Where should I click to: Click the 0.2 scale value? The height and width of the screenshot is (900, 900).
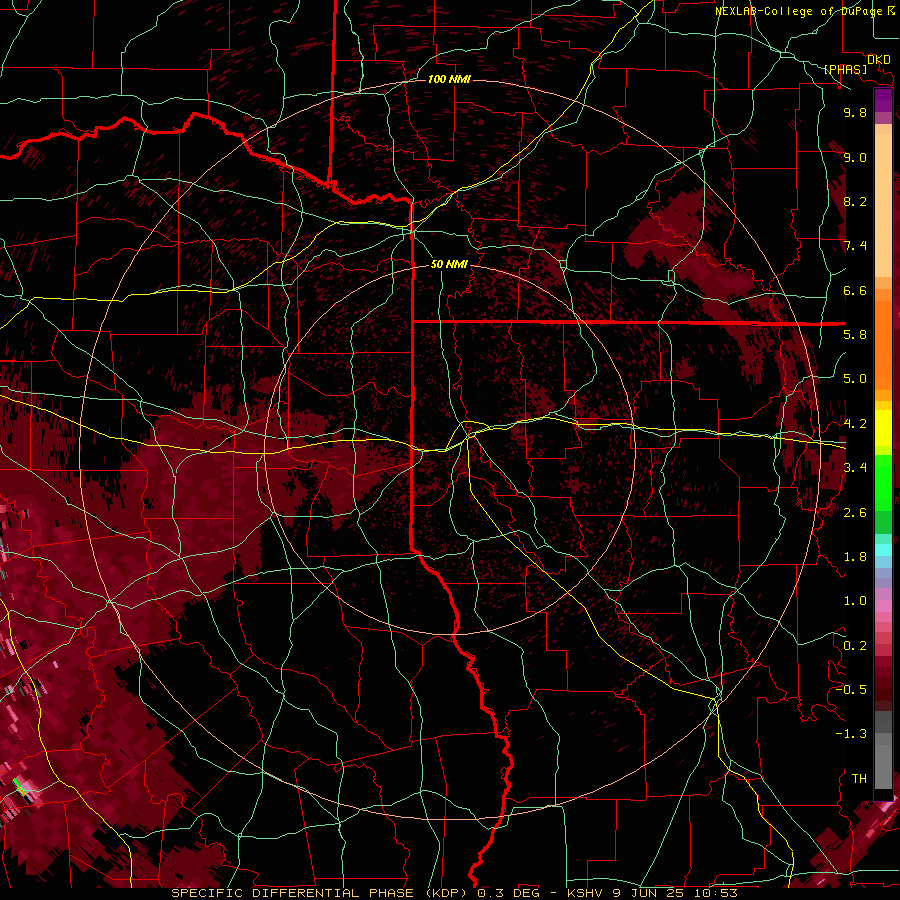[x=855, y=646]
